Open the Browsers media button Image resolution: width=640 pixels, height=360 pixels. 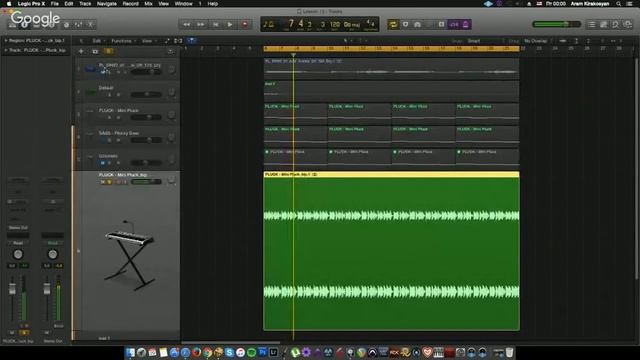pos(628,24)
